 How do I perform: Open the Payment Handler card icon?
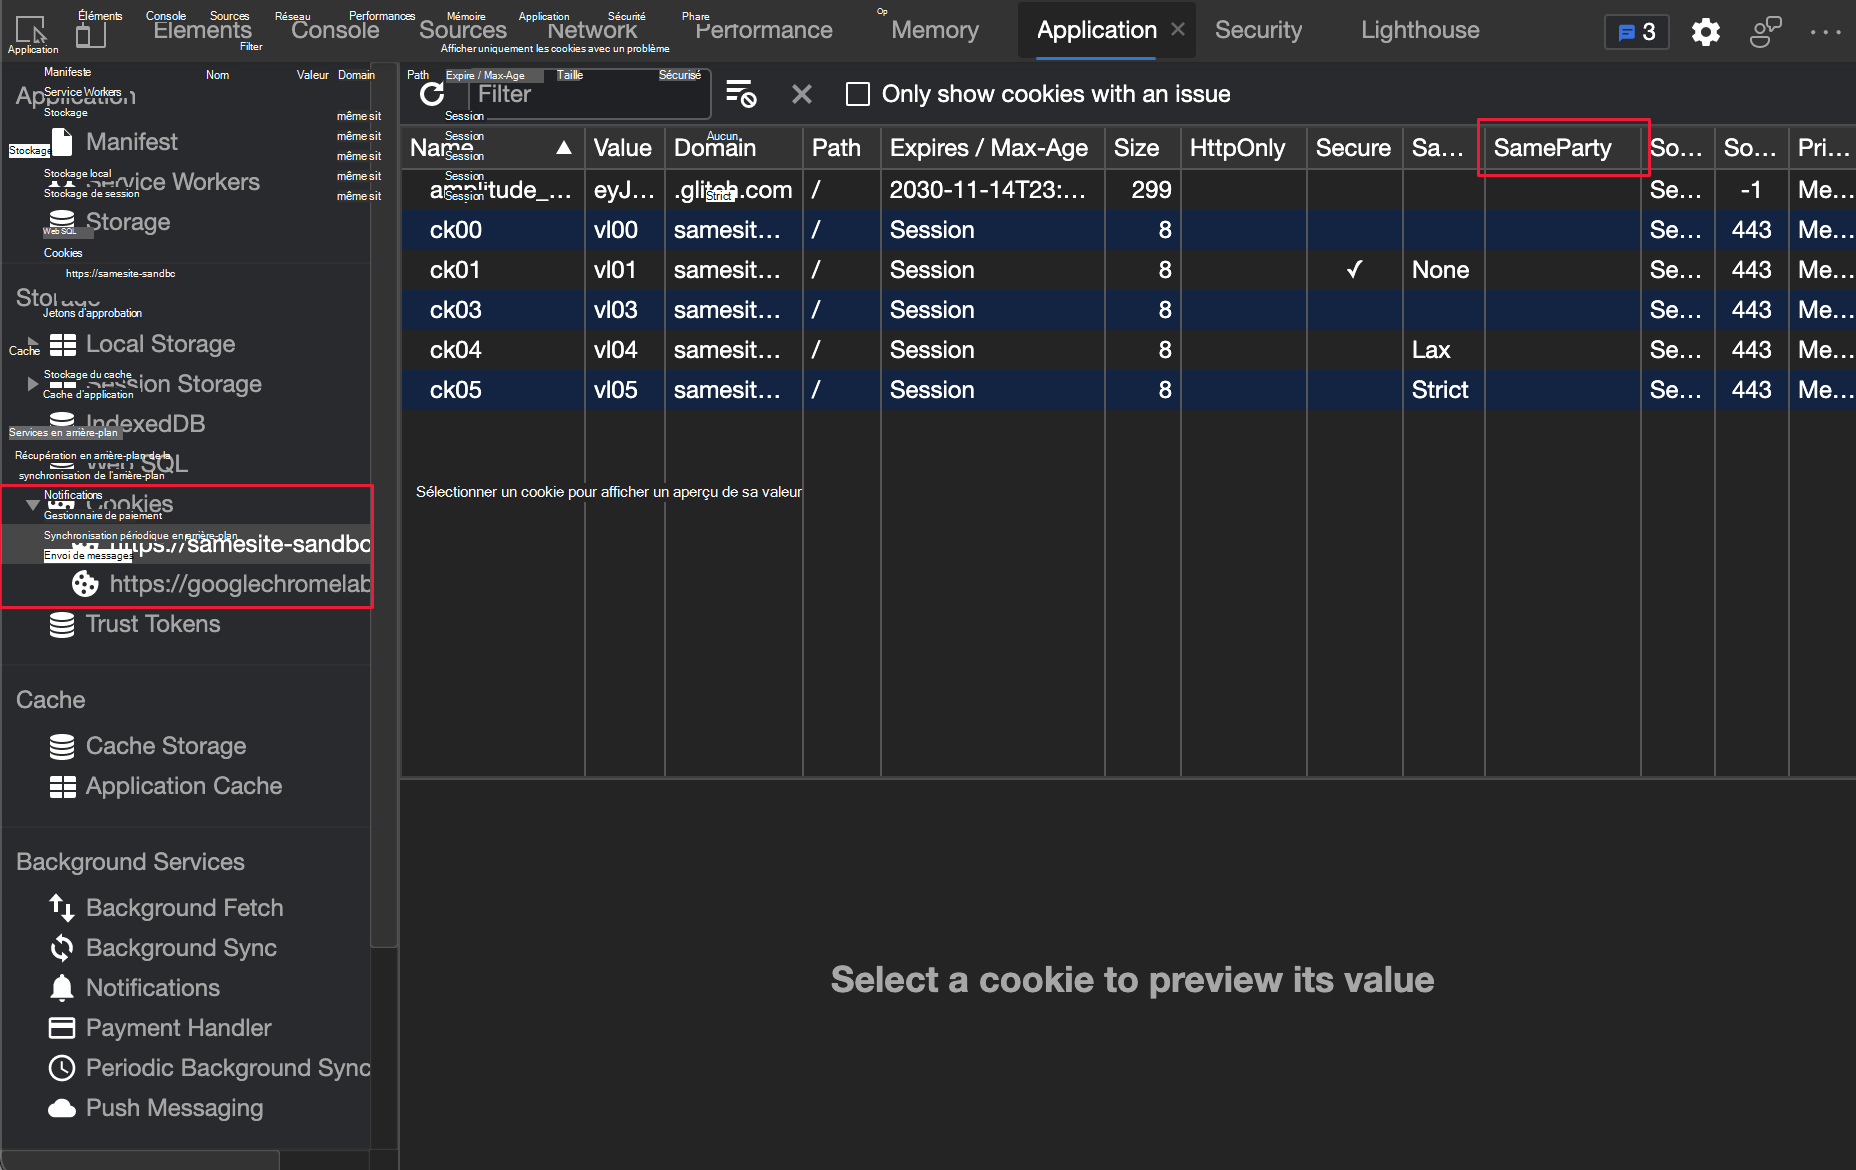[x=62, y=1028]
